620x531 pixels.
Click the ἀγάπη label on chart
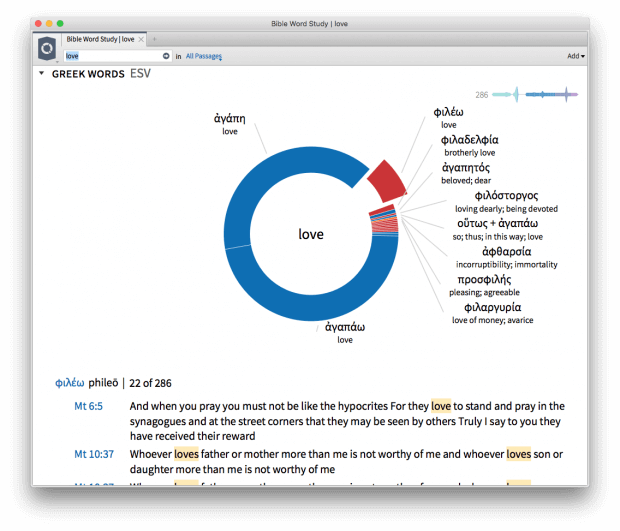point(230,117)
